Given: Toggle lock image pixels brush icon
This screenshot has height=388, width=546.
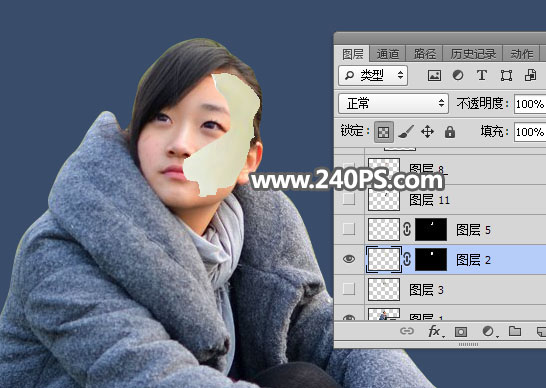Looking at the screenshot, I should [406, 132].
